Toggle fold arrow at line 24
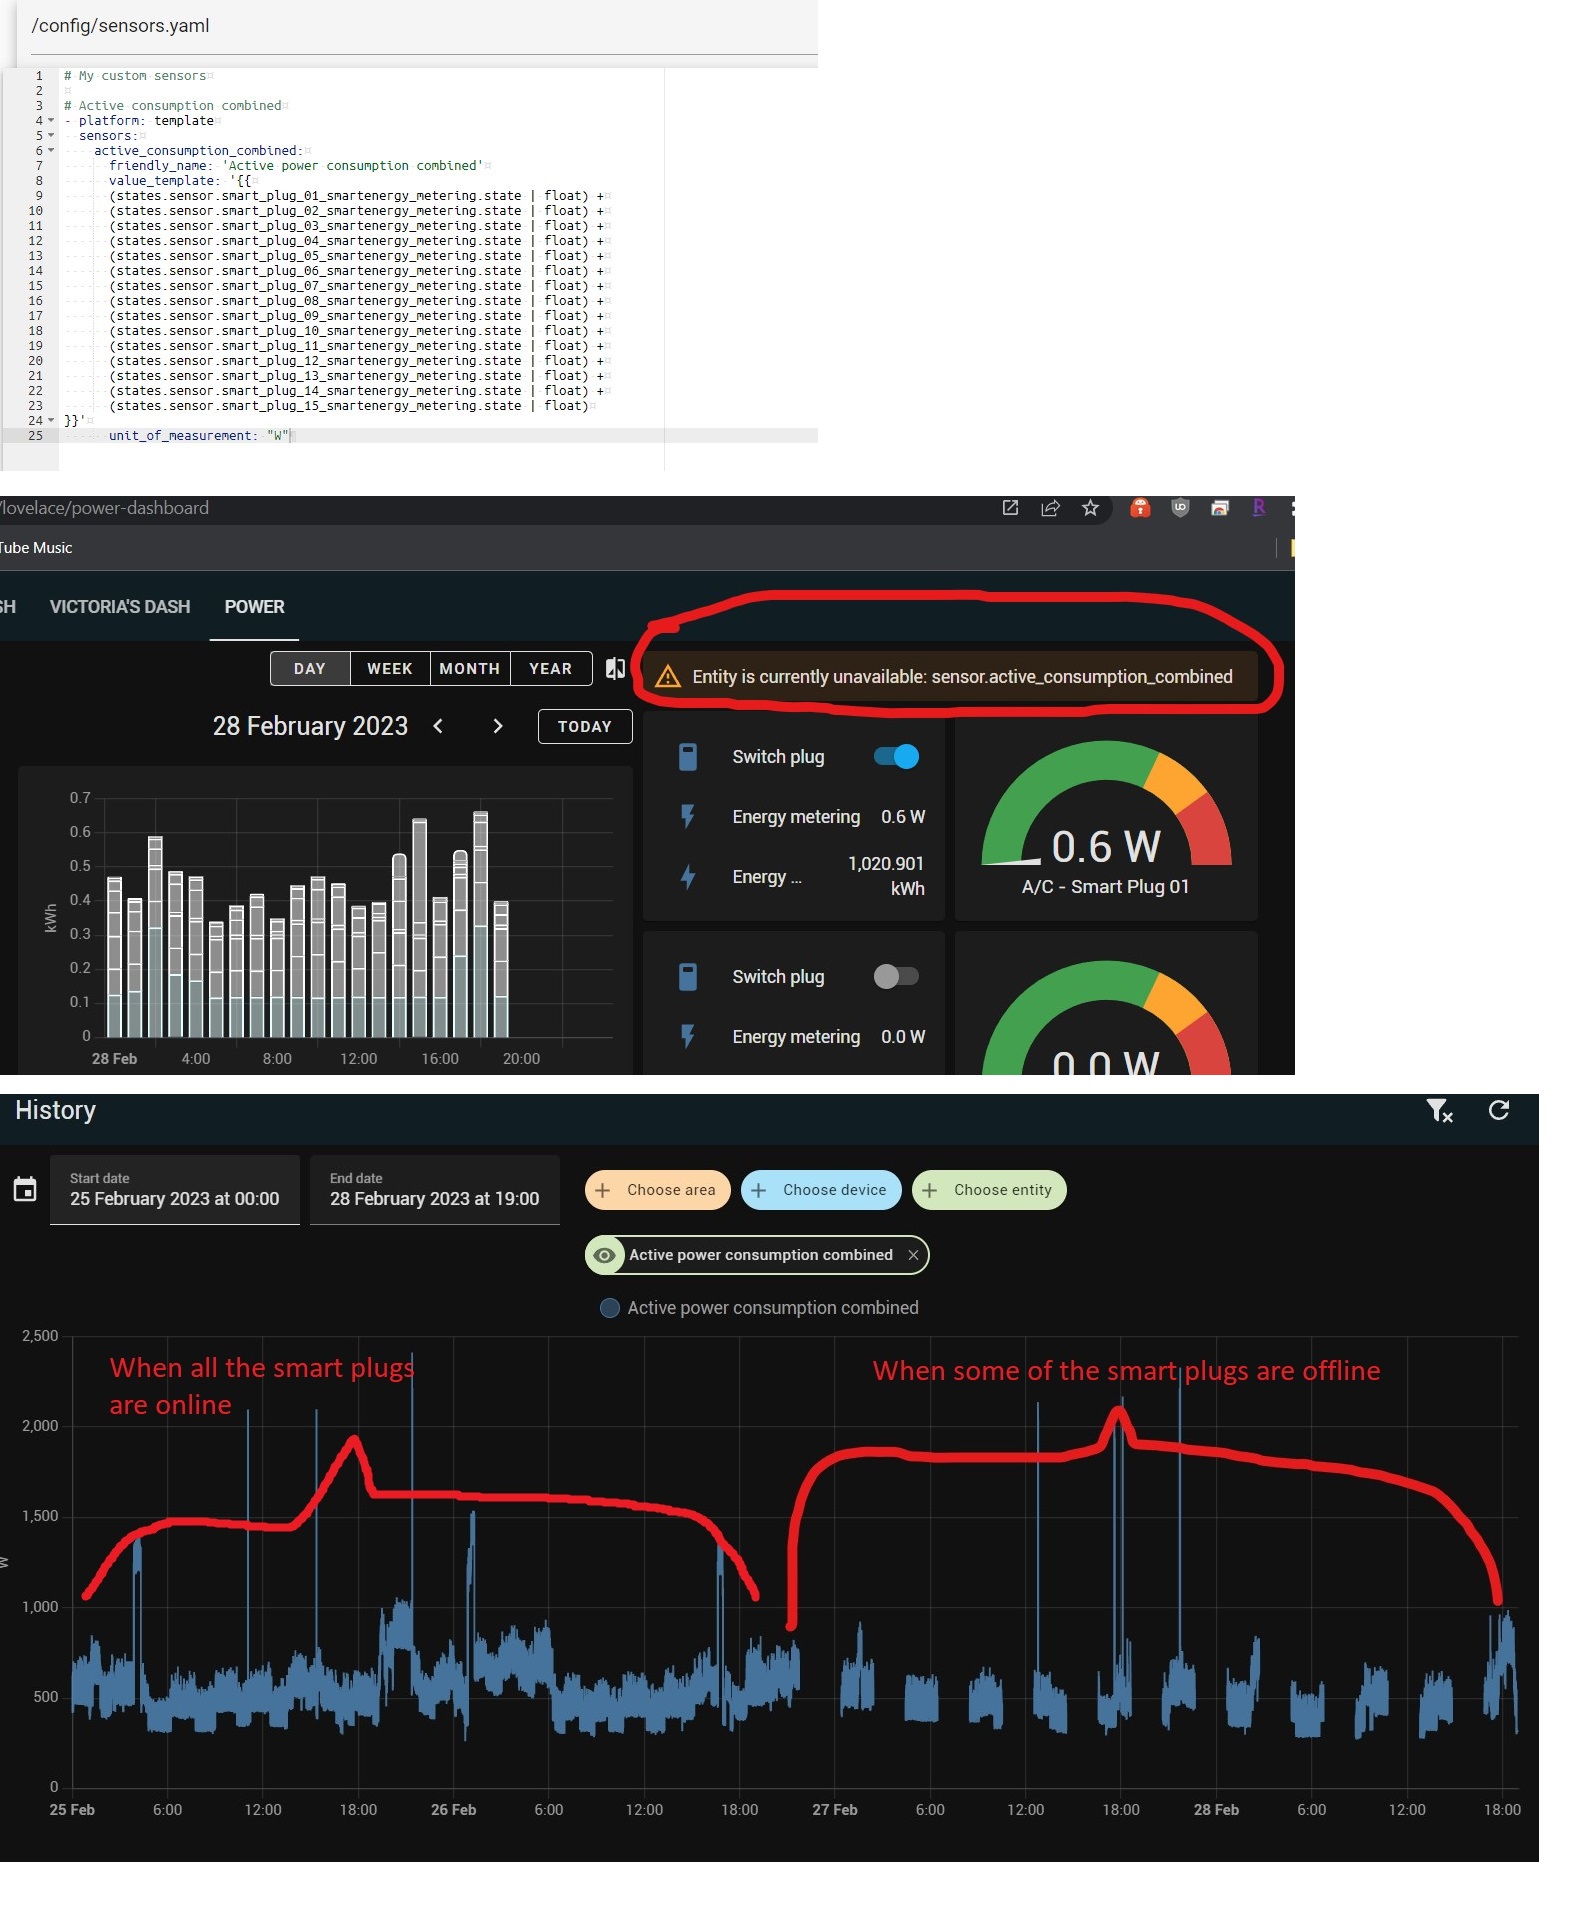 click(51, 421)
